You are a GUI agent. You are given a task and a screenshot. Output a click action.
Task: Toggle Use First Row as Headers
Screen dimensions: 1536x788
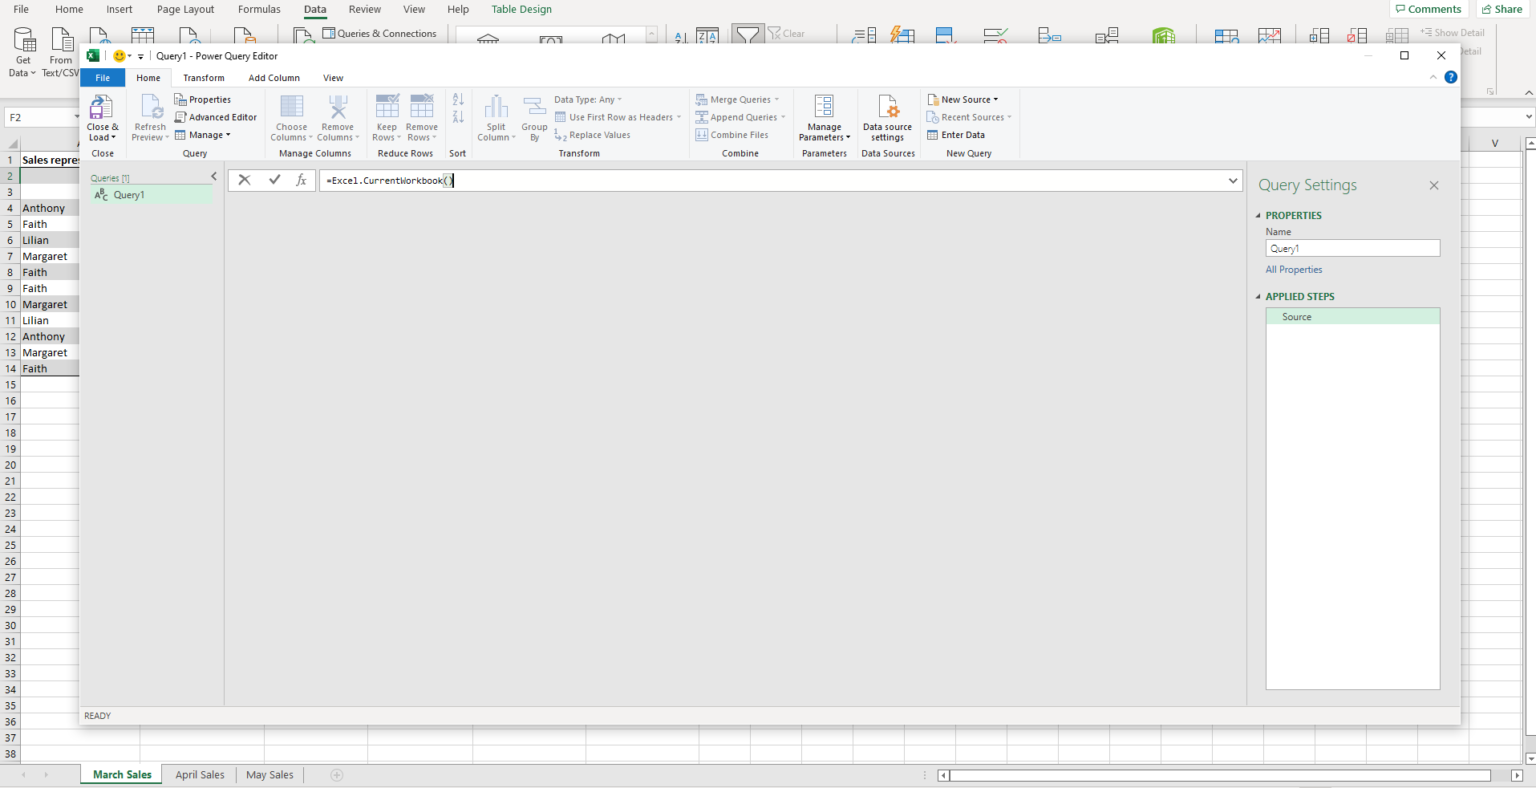point(618,117)
